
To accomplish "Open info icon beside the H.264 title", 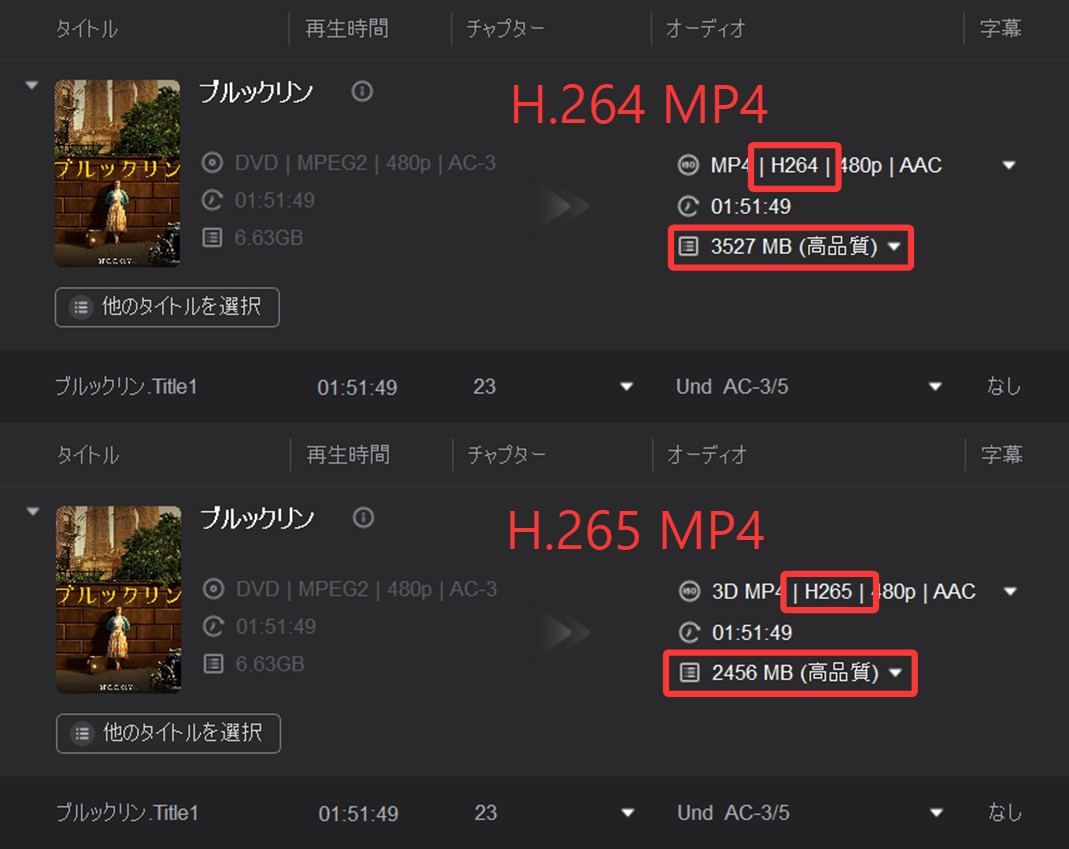I will 362,91.
